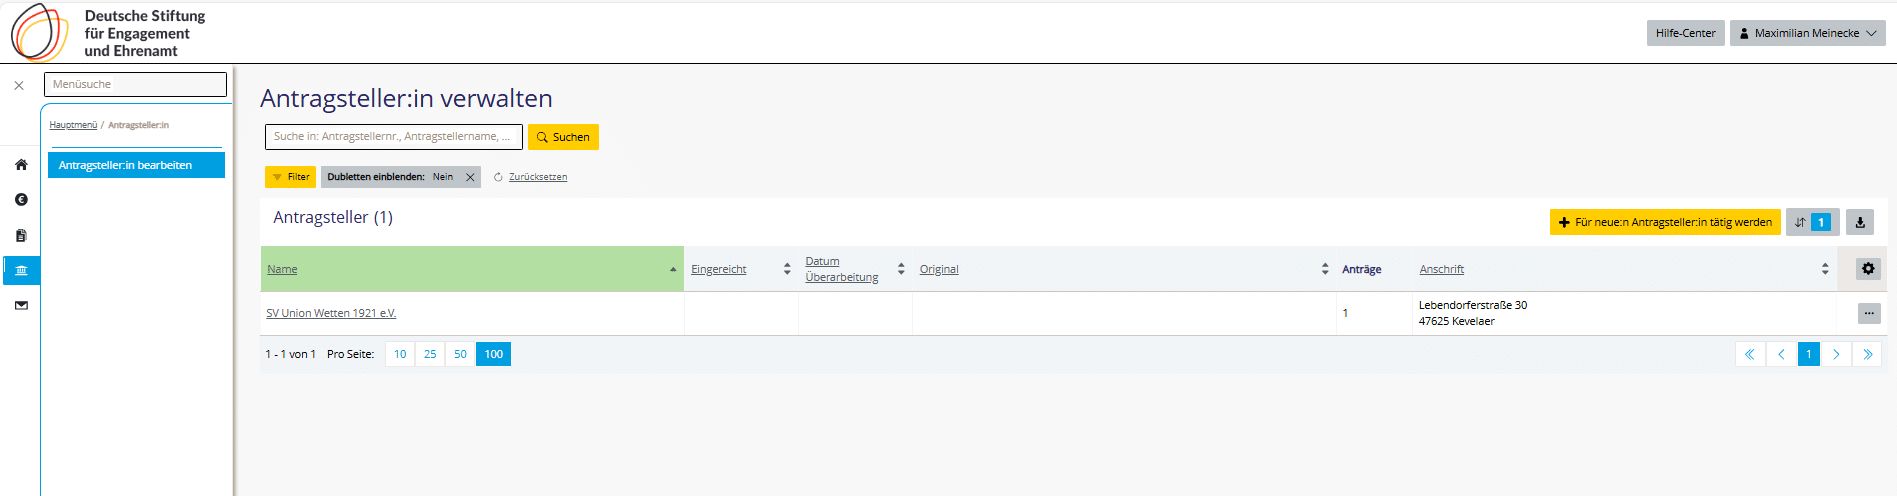Close the side menu with X icon
Screen dimensions: 1897x496
pos(19,86)
